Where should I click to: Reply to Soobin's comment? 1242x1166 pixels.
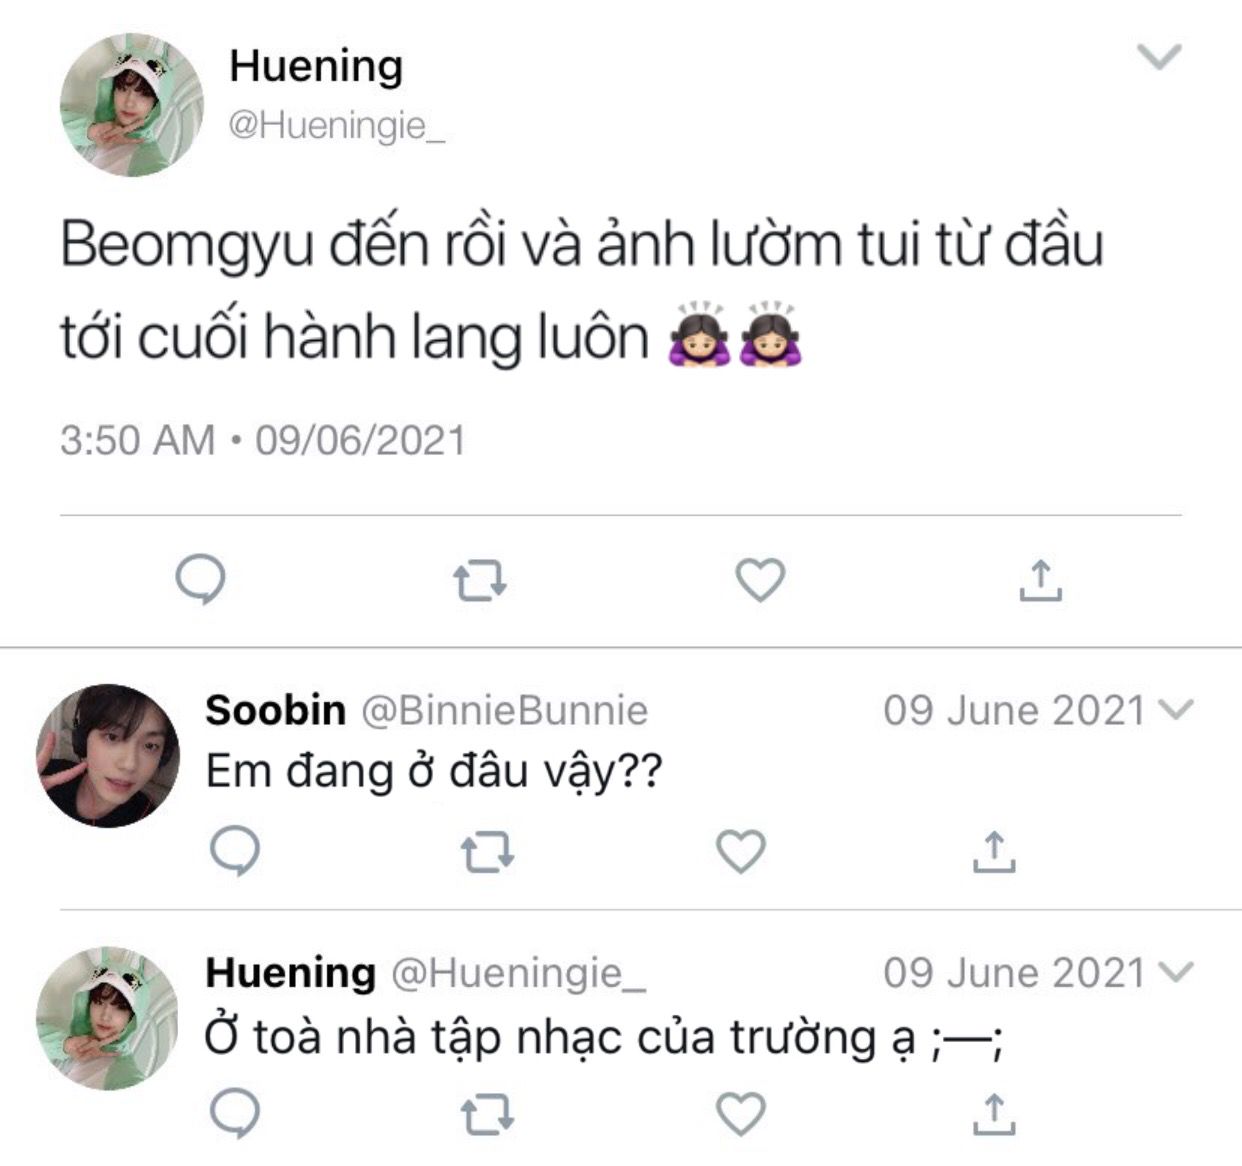click(x=235, y=851)
